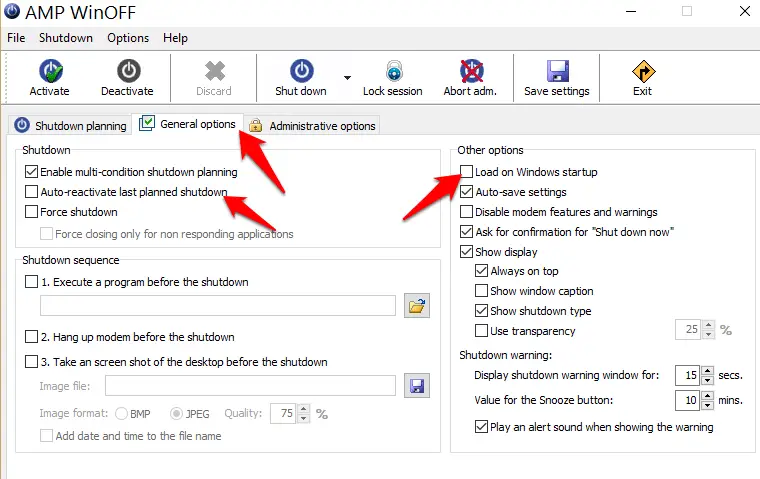Viewport: 760px width, 479px height.
Task: Click the Exit toolbar icon
Action: pos(643,72)
